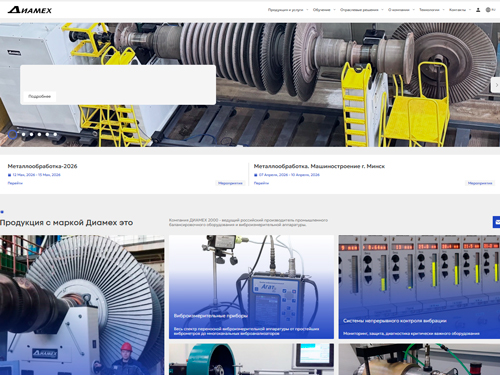Viewport: 500px width, 375px height.
Task: Open the Обучение menu
Action: pyautogui.click(x=321, y=10)
